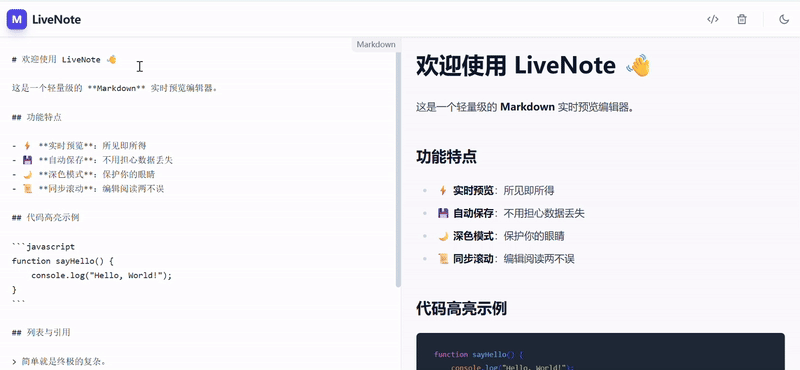Click the preview heading '代码高亮示例'

pyautogui.click(x=461, y=309)
